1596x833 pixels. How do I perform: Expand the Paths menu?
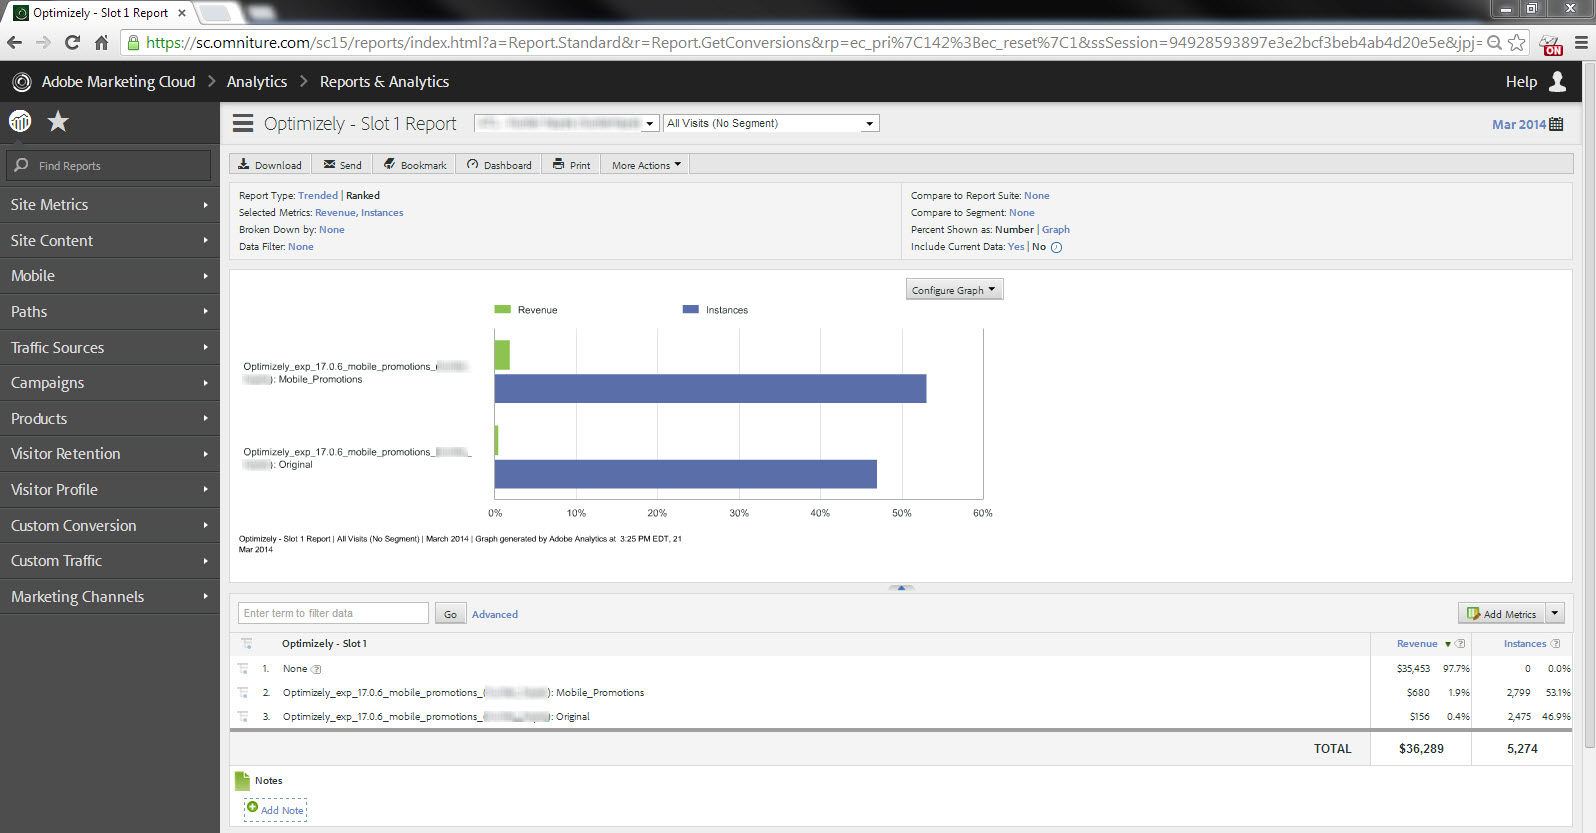[x=110, y=311]
